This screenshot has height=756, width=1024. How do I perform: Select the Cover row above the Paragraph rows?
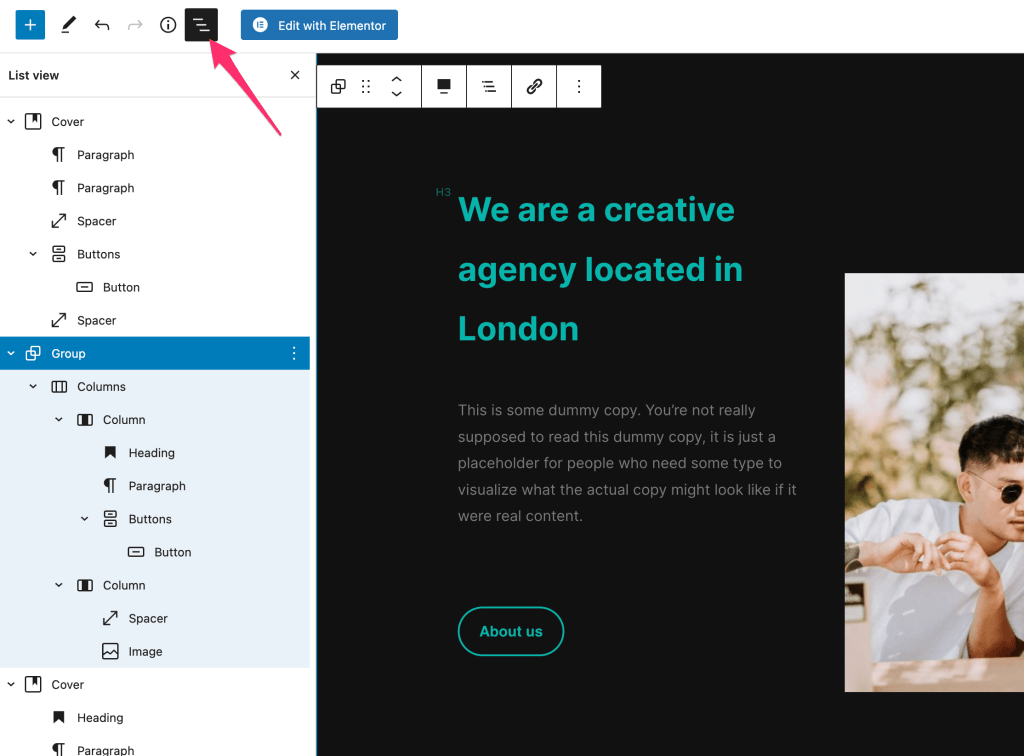(x=155, y=121)
